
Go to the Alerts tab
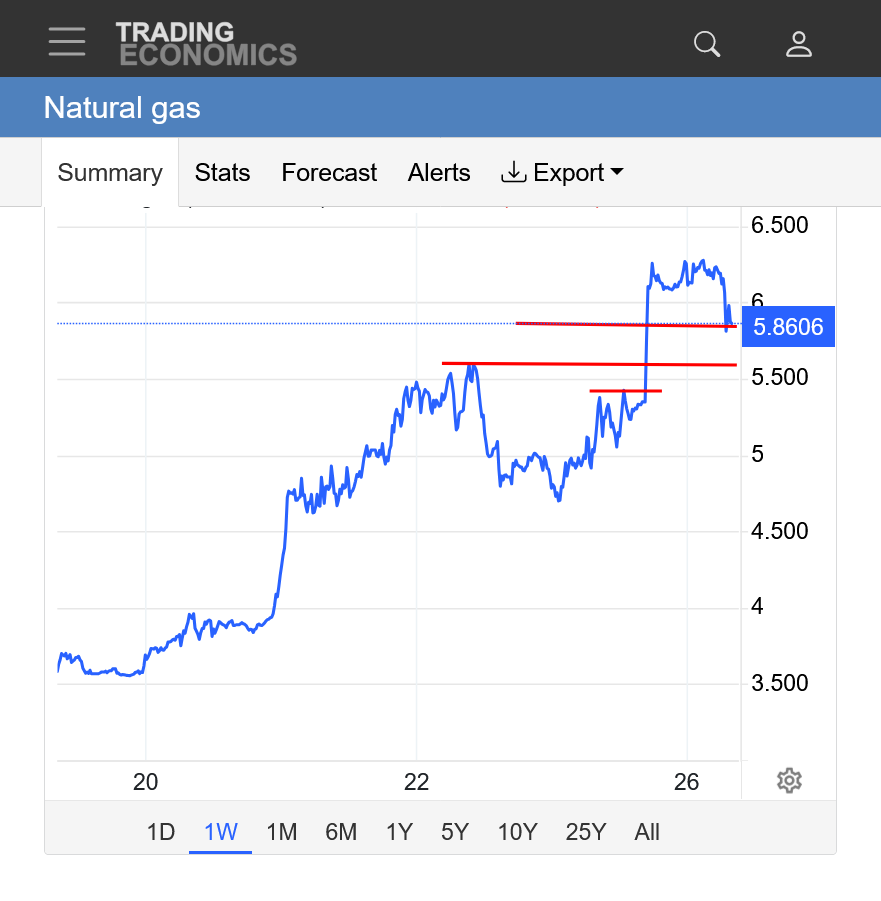point(439,173)
